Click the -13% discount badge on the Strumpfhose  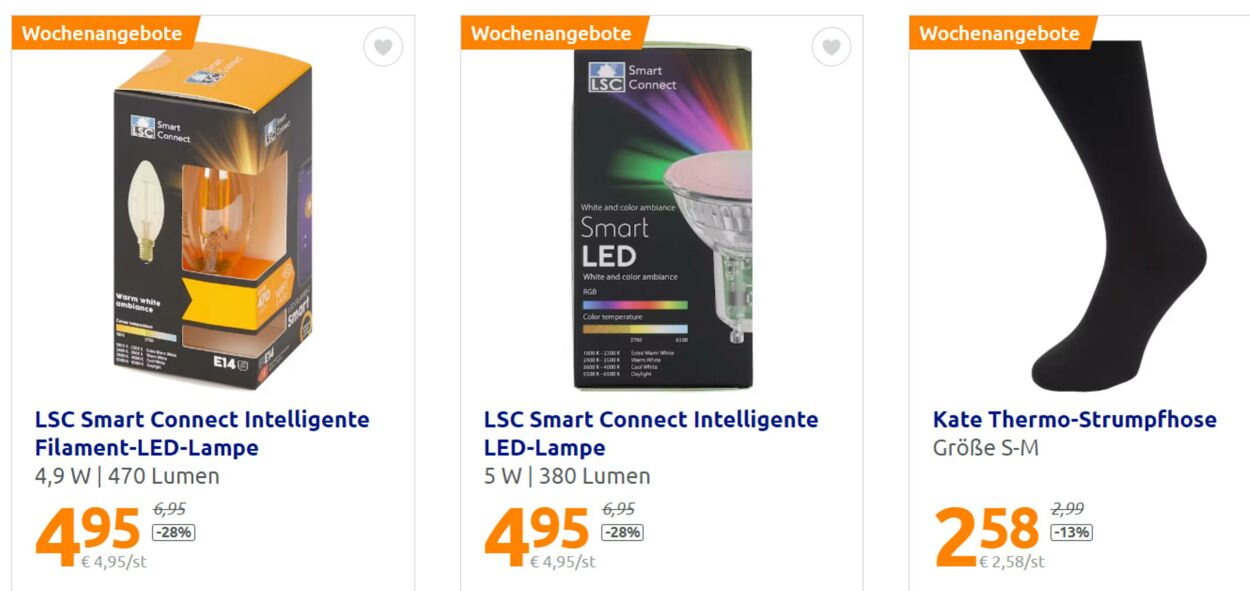click(x=1071, y=532)
